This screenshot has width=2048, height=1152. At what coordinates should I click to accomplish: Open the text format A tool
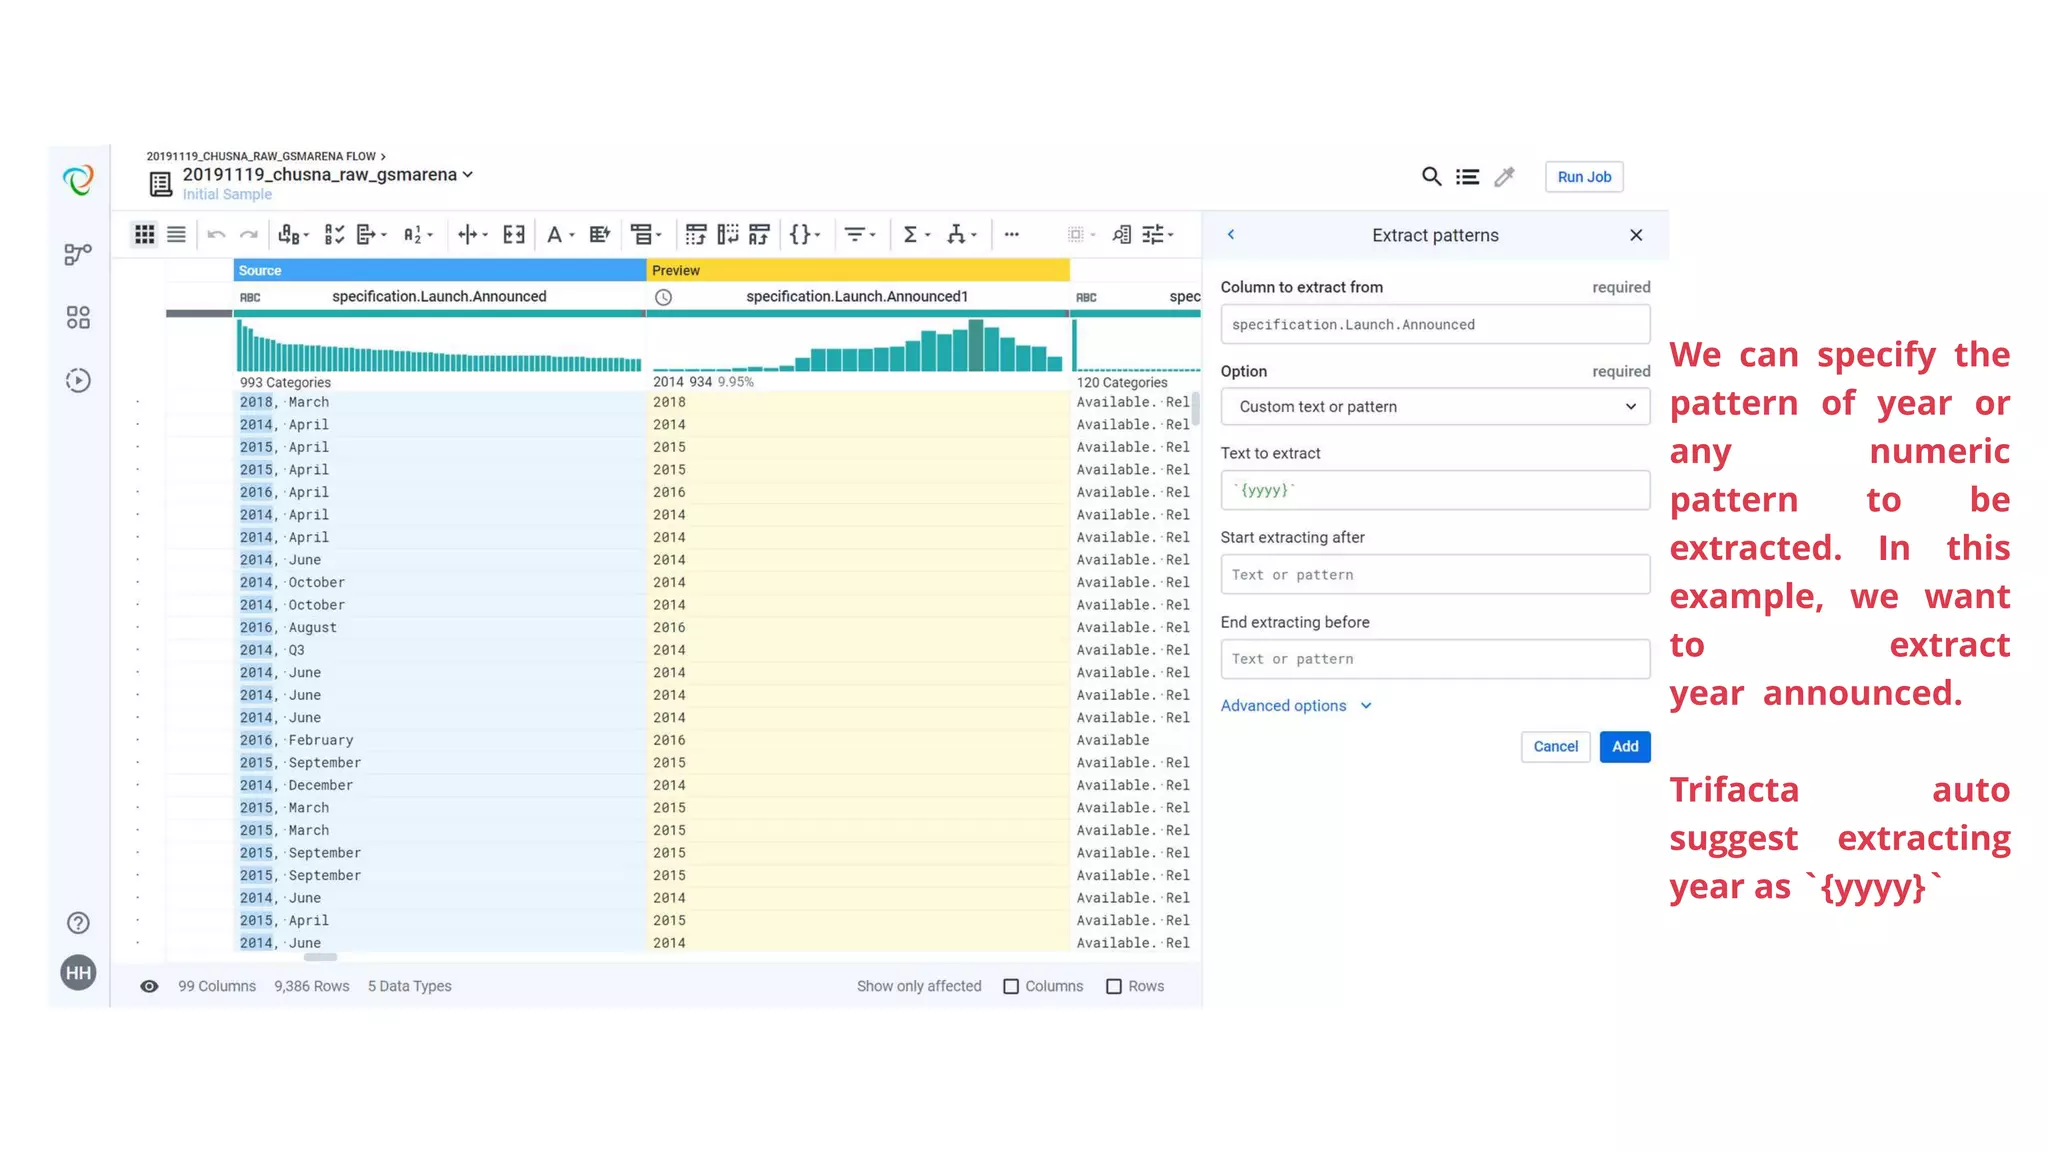pos(559,234)
